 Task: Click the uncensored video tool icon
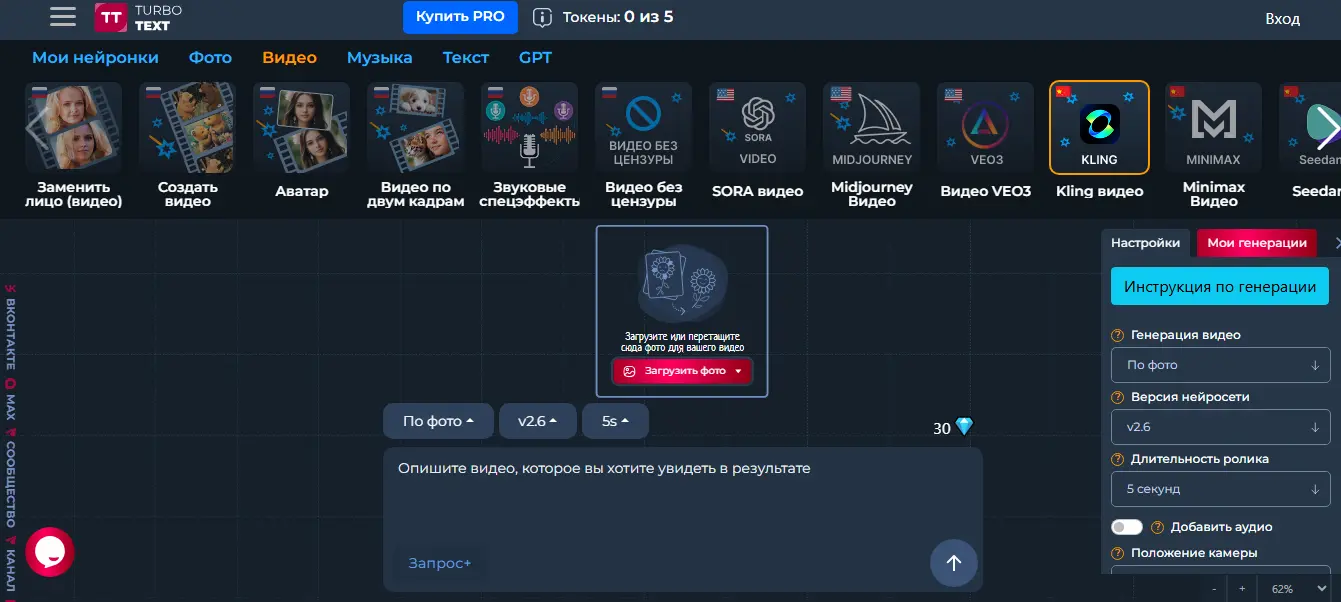(x=643, y=128)
